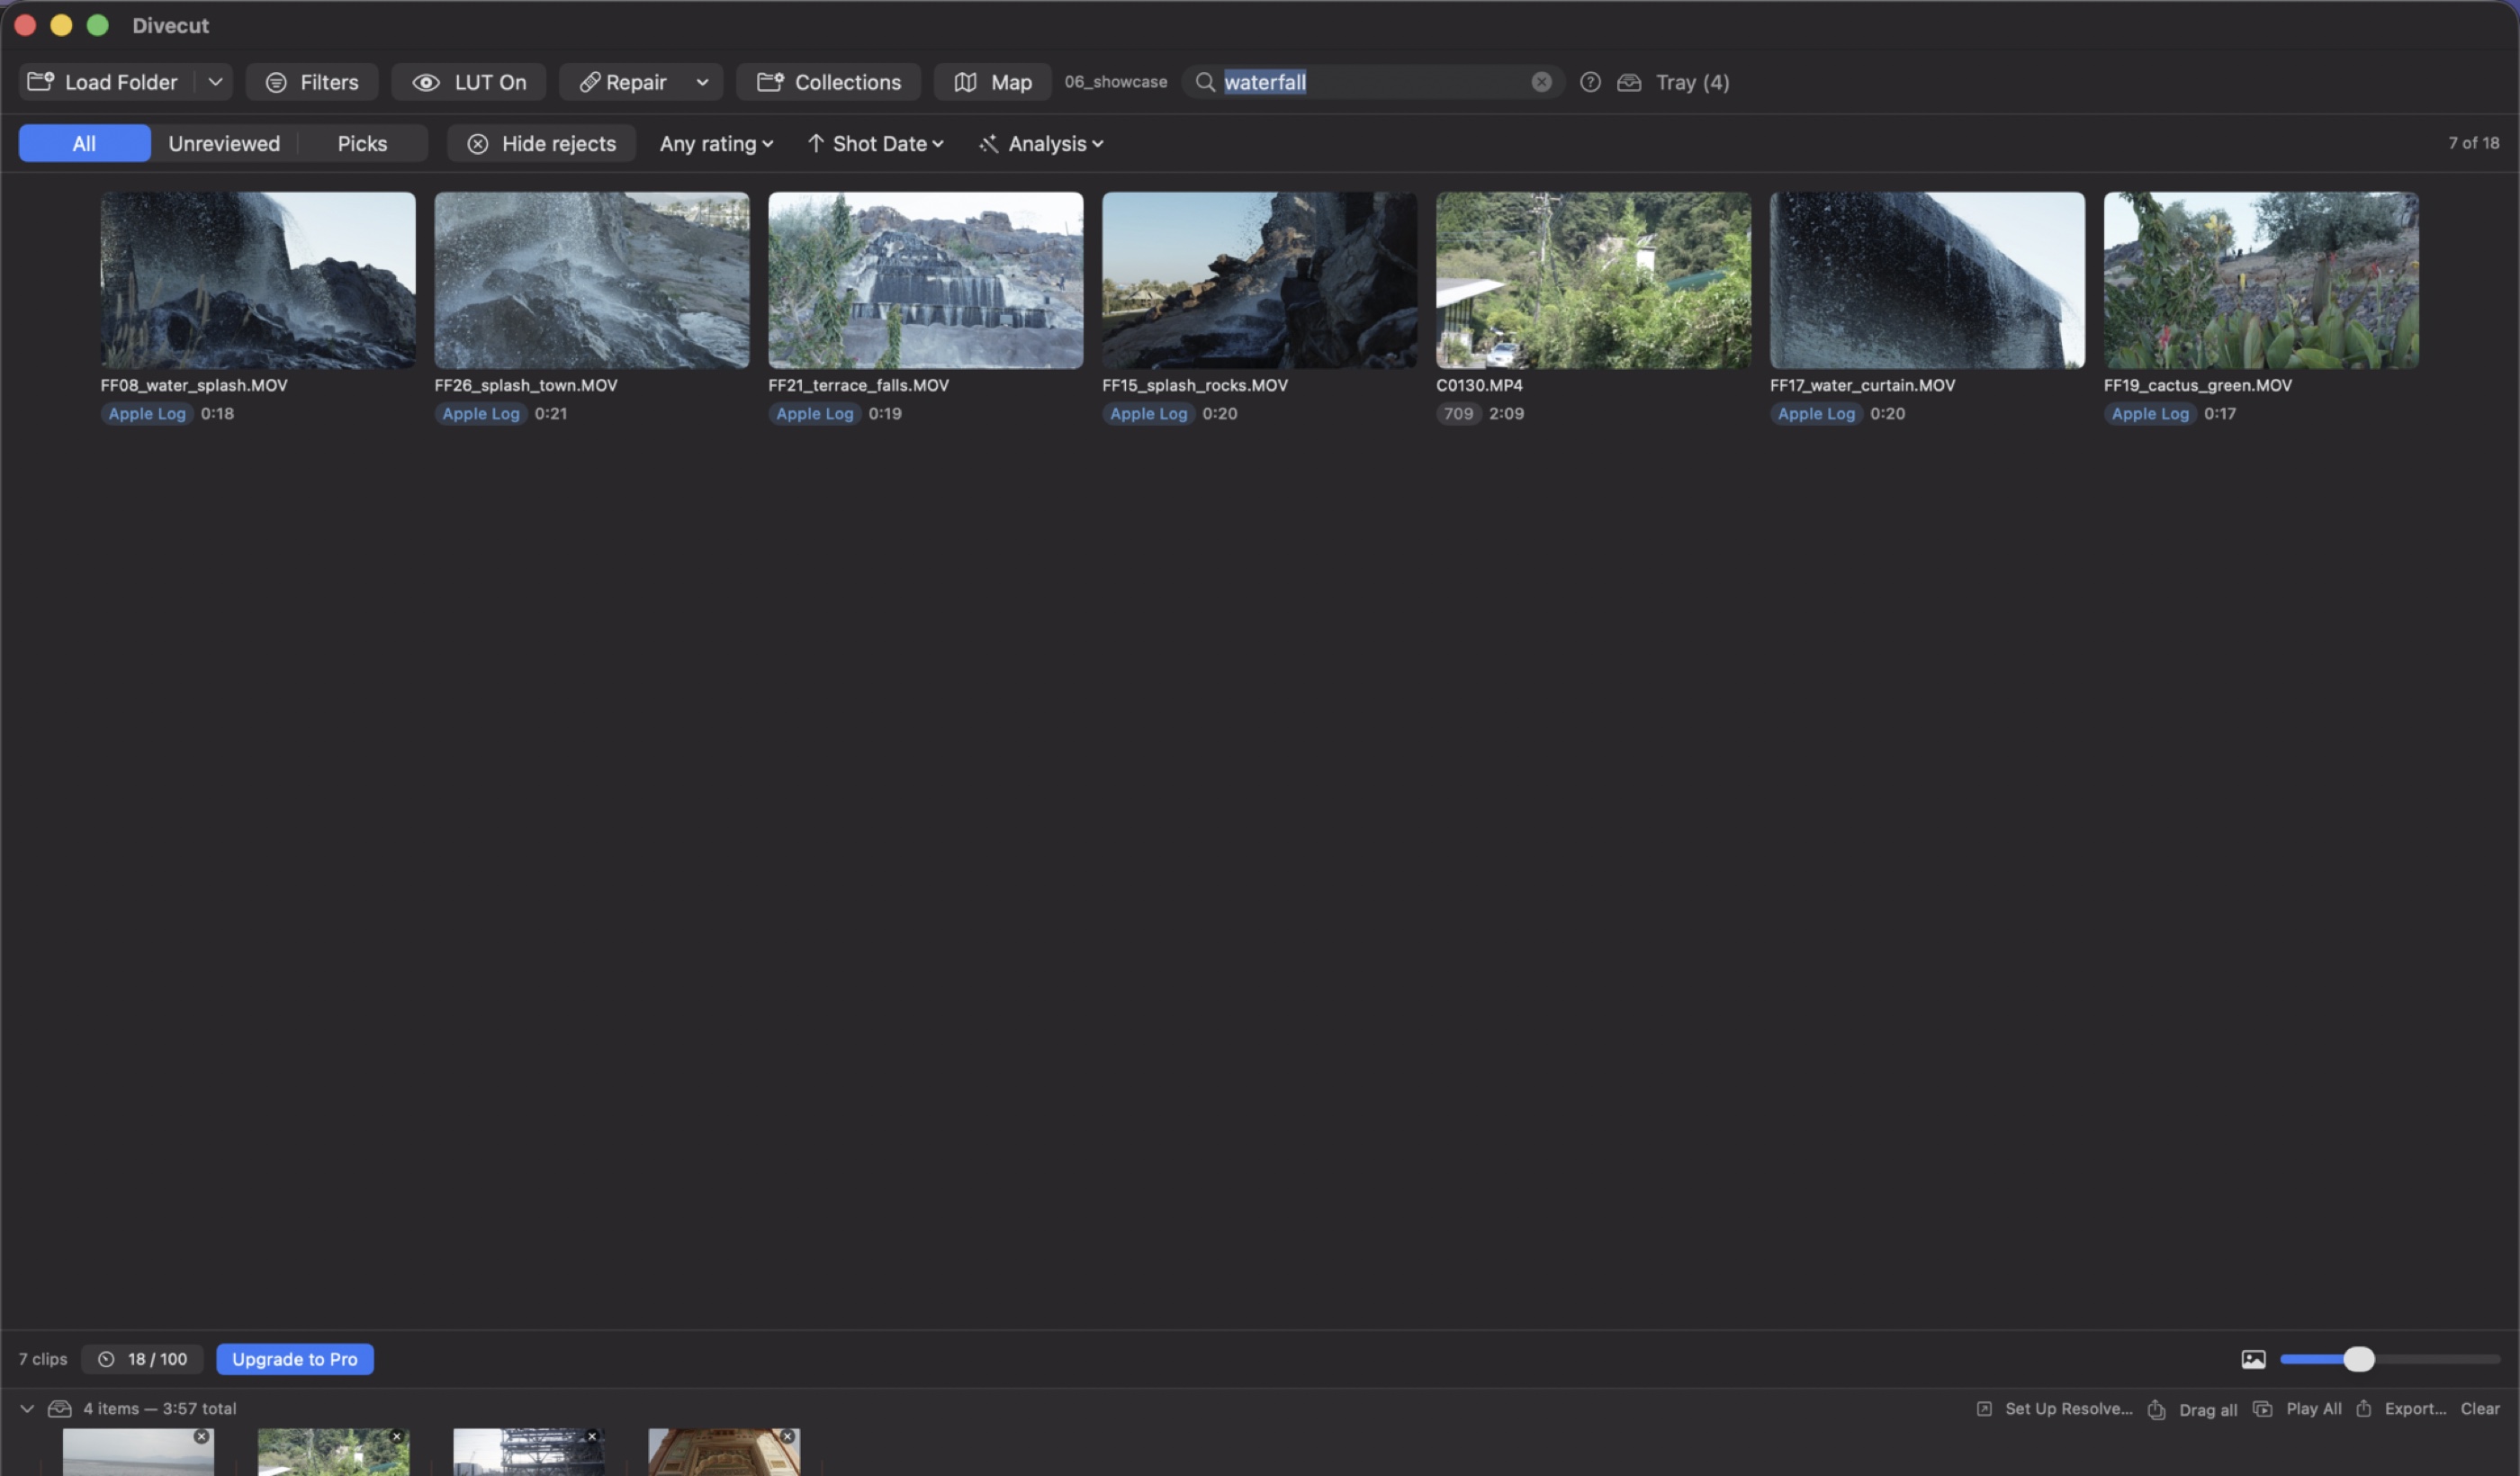This screenshot has width=2520, height=1476.
Task: Switch to the Unreviewed tab
Action: (x=224, y=143)
